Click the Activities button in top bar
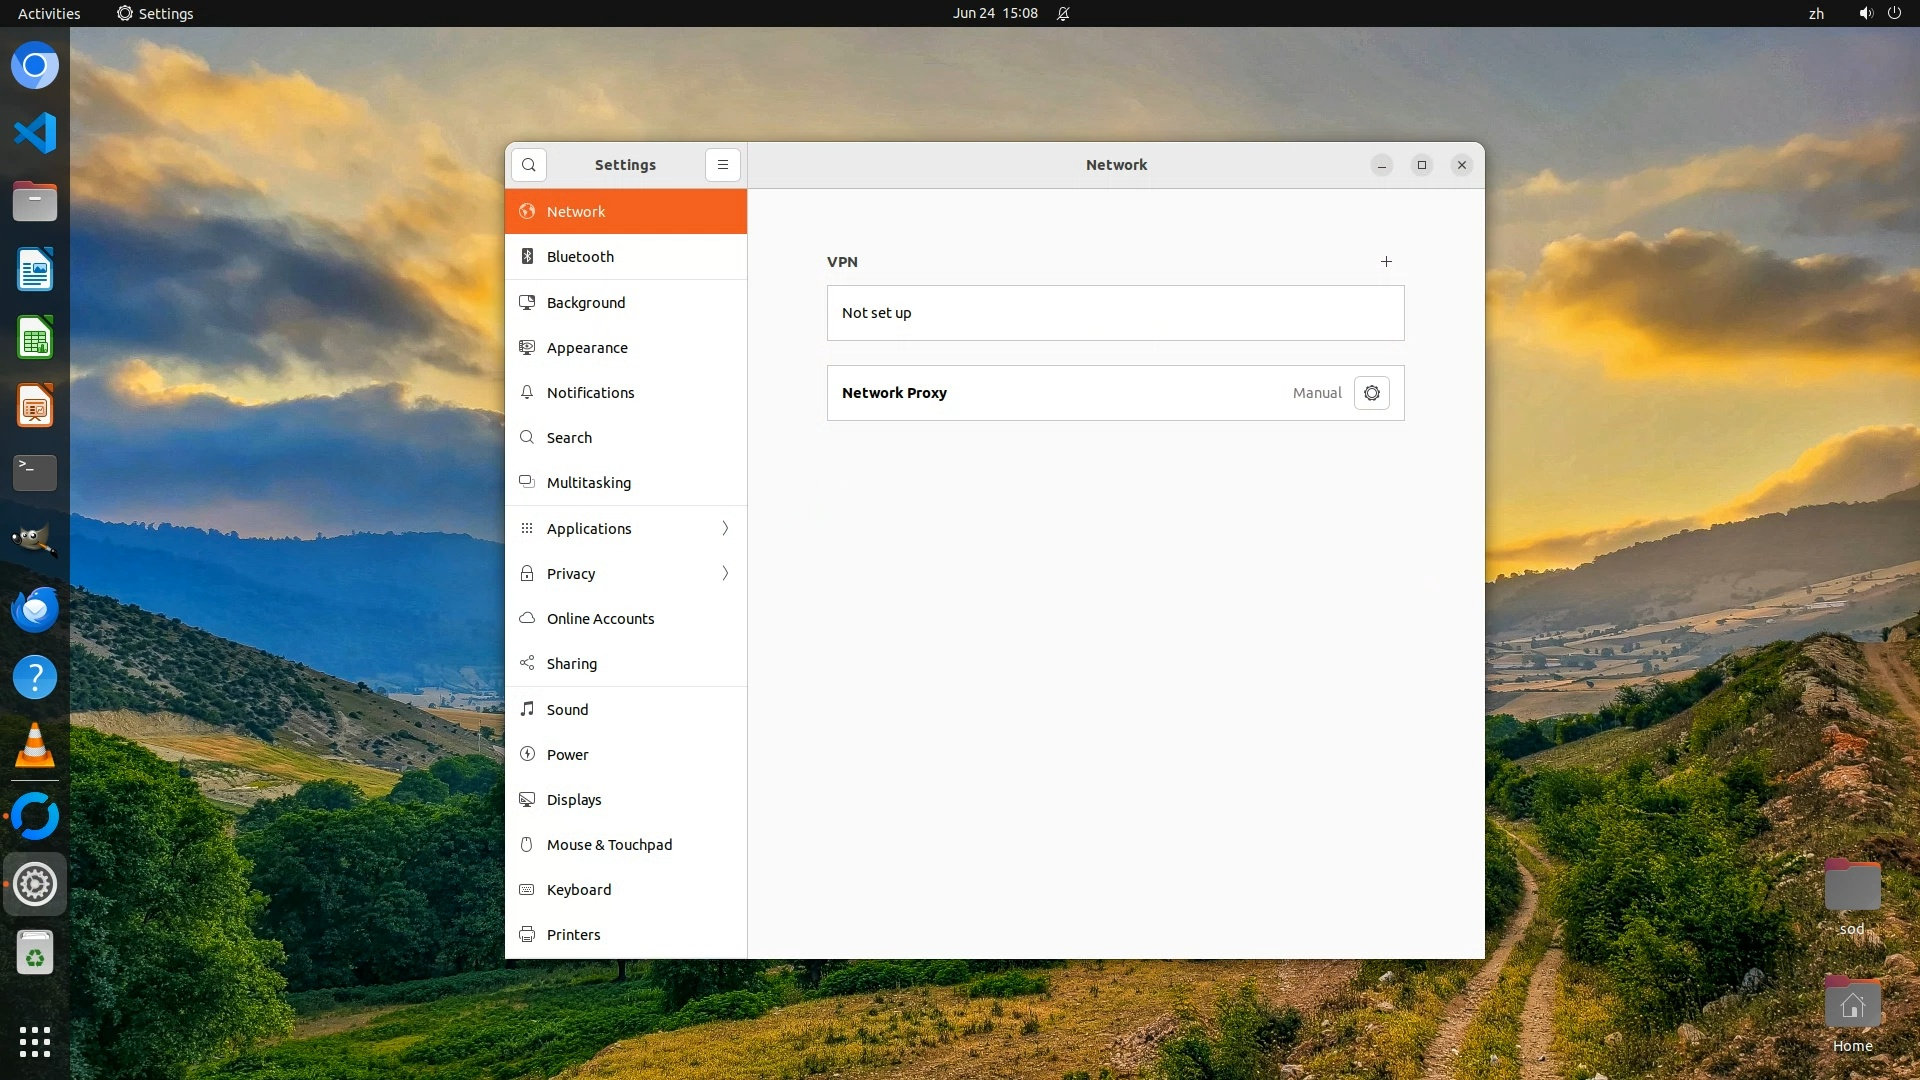The height and width of the screenshot is (1080, 1920). [x=49, y=14]
